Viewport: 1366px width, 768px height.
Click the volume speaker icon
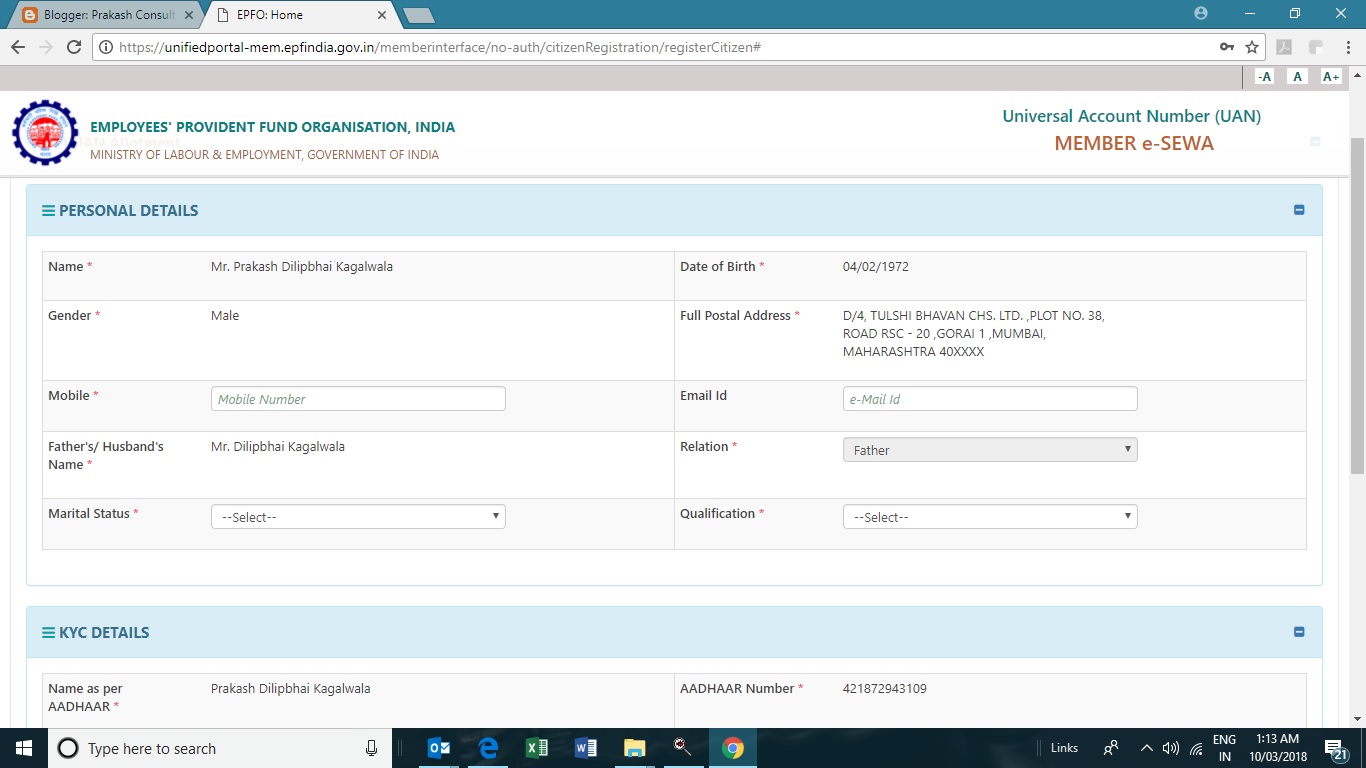point(1170,748)
